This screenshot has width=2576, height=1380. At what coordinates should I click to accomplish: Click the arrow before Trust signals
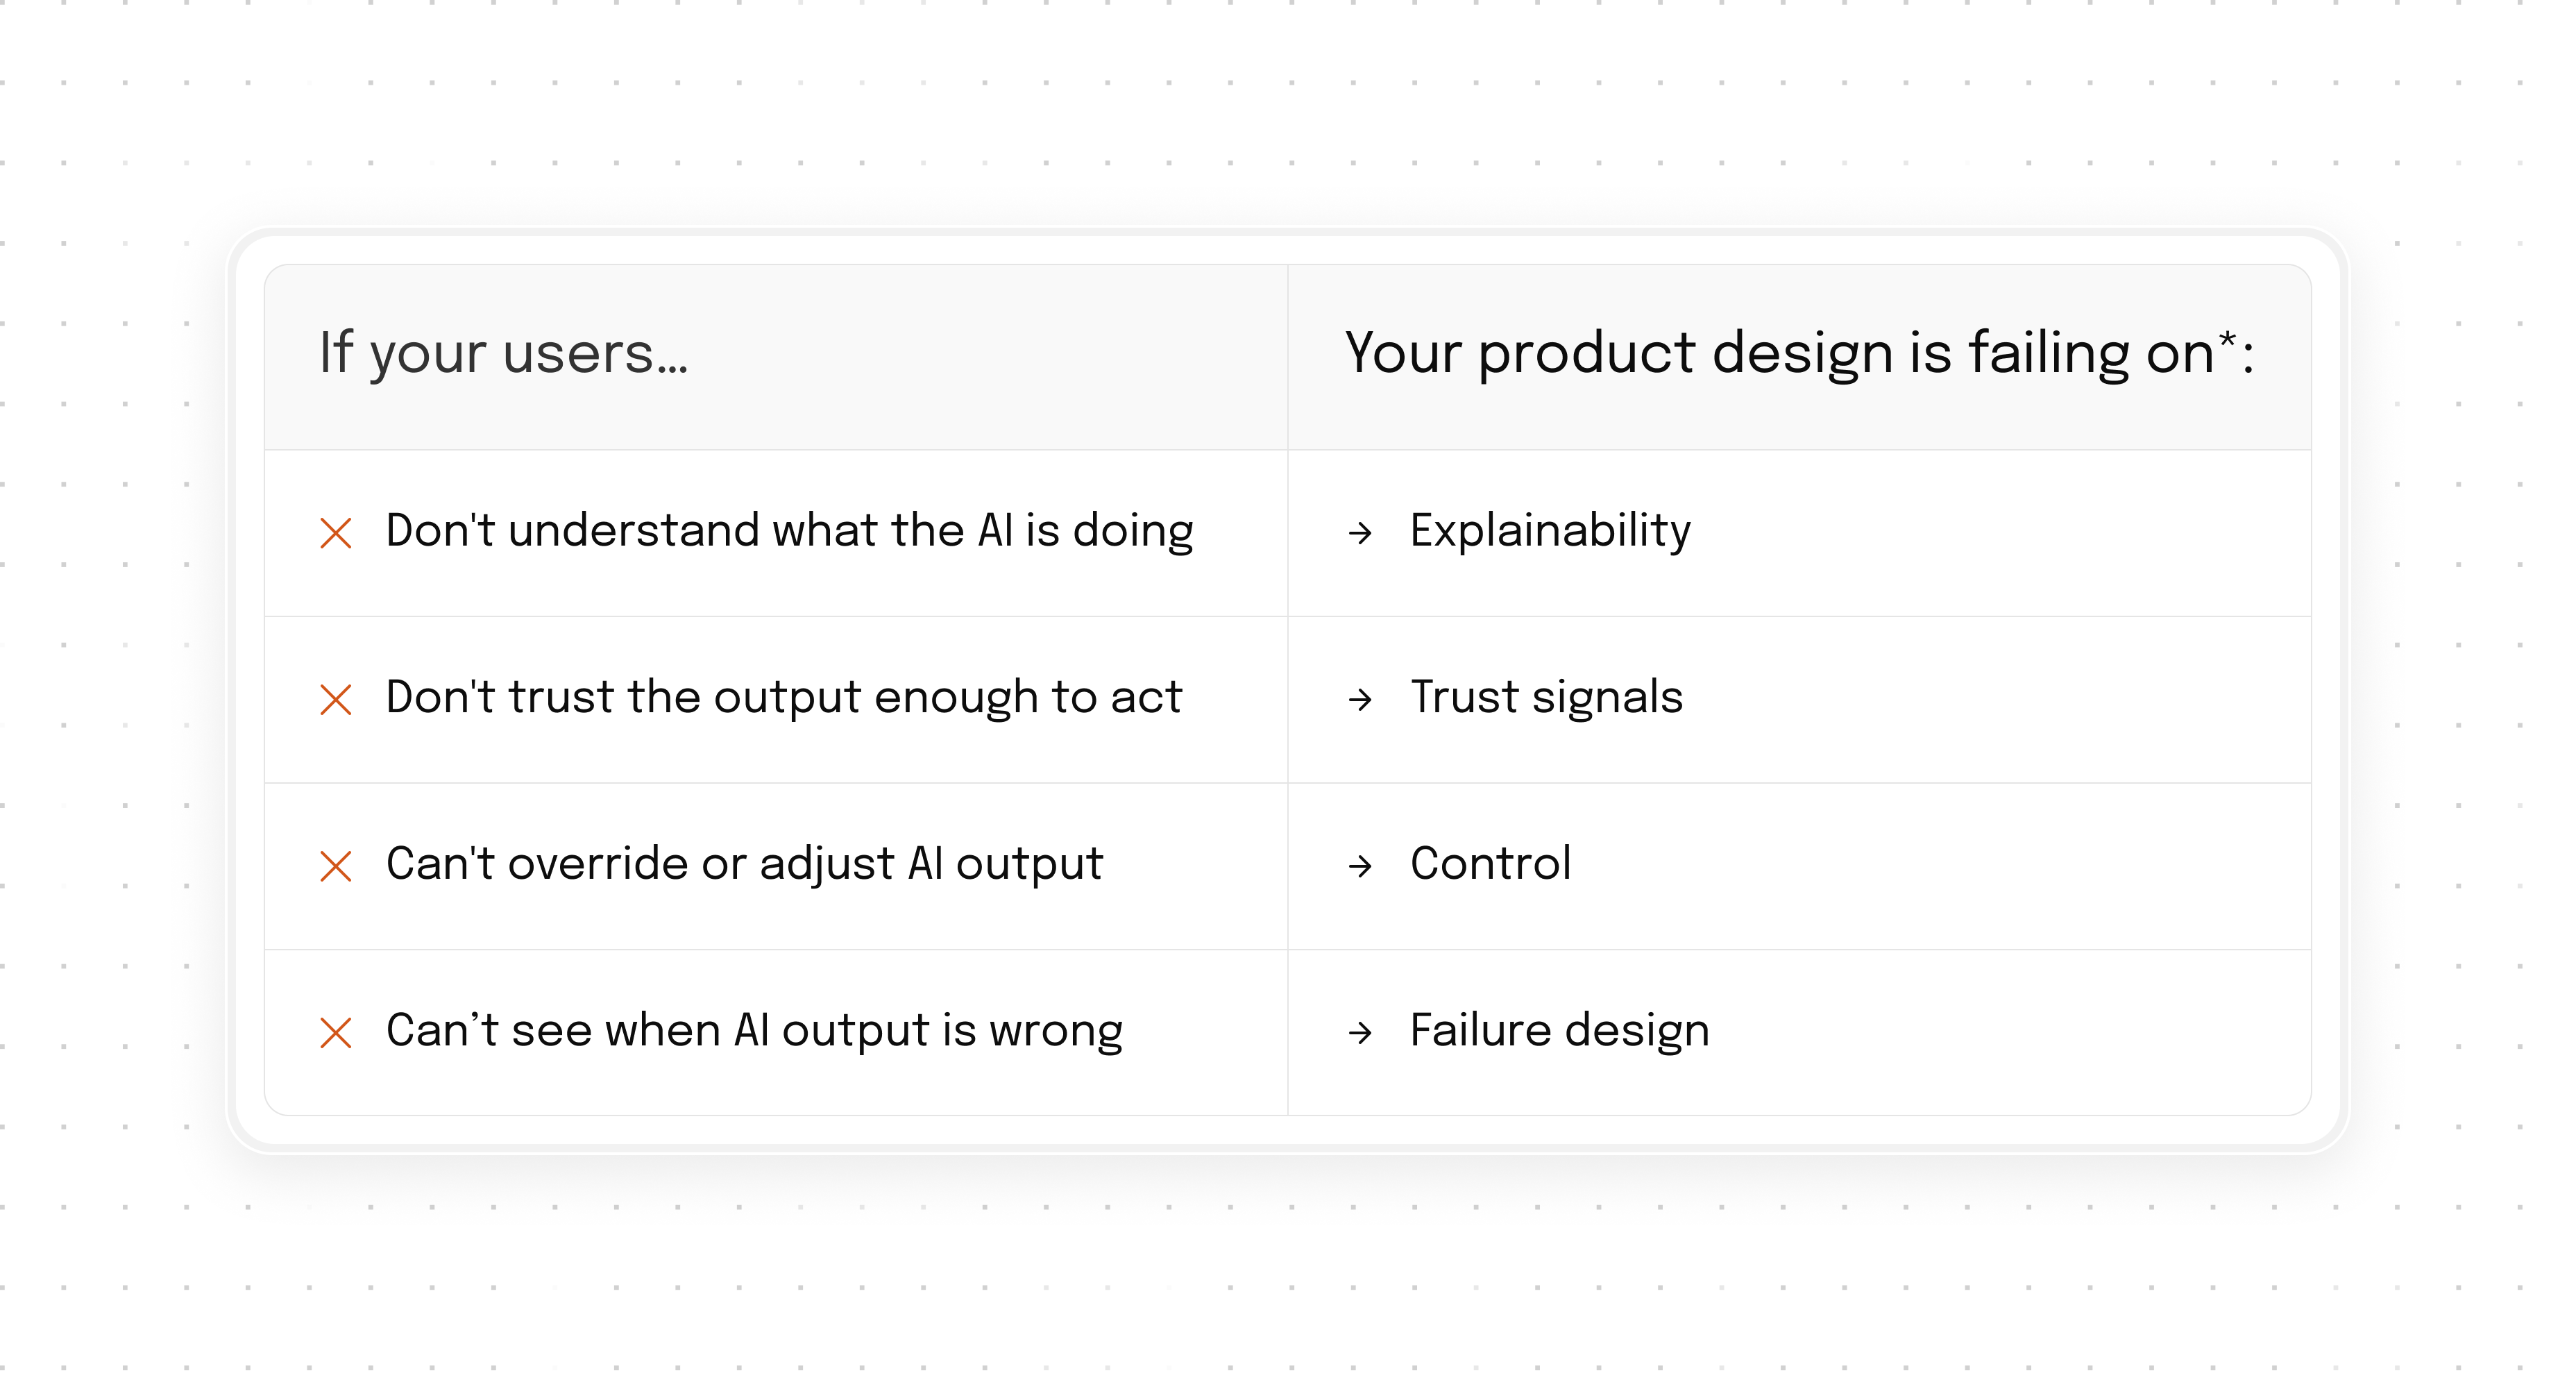[1360, 699]
